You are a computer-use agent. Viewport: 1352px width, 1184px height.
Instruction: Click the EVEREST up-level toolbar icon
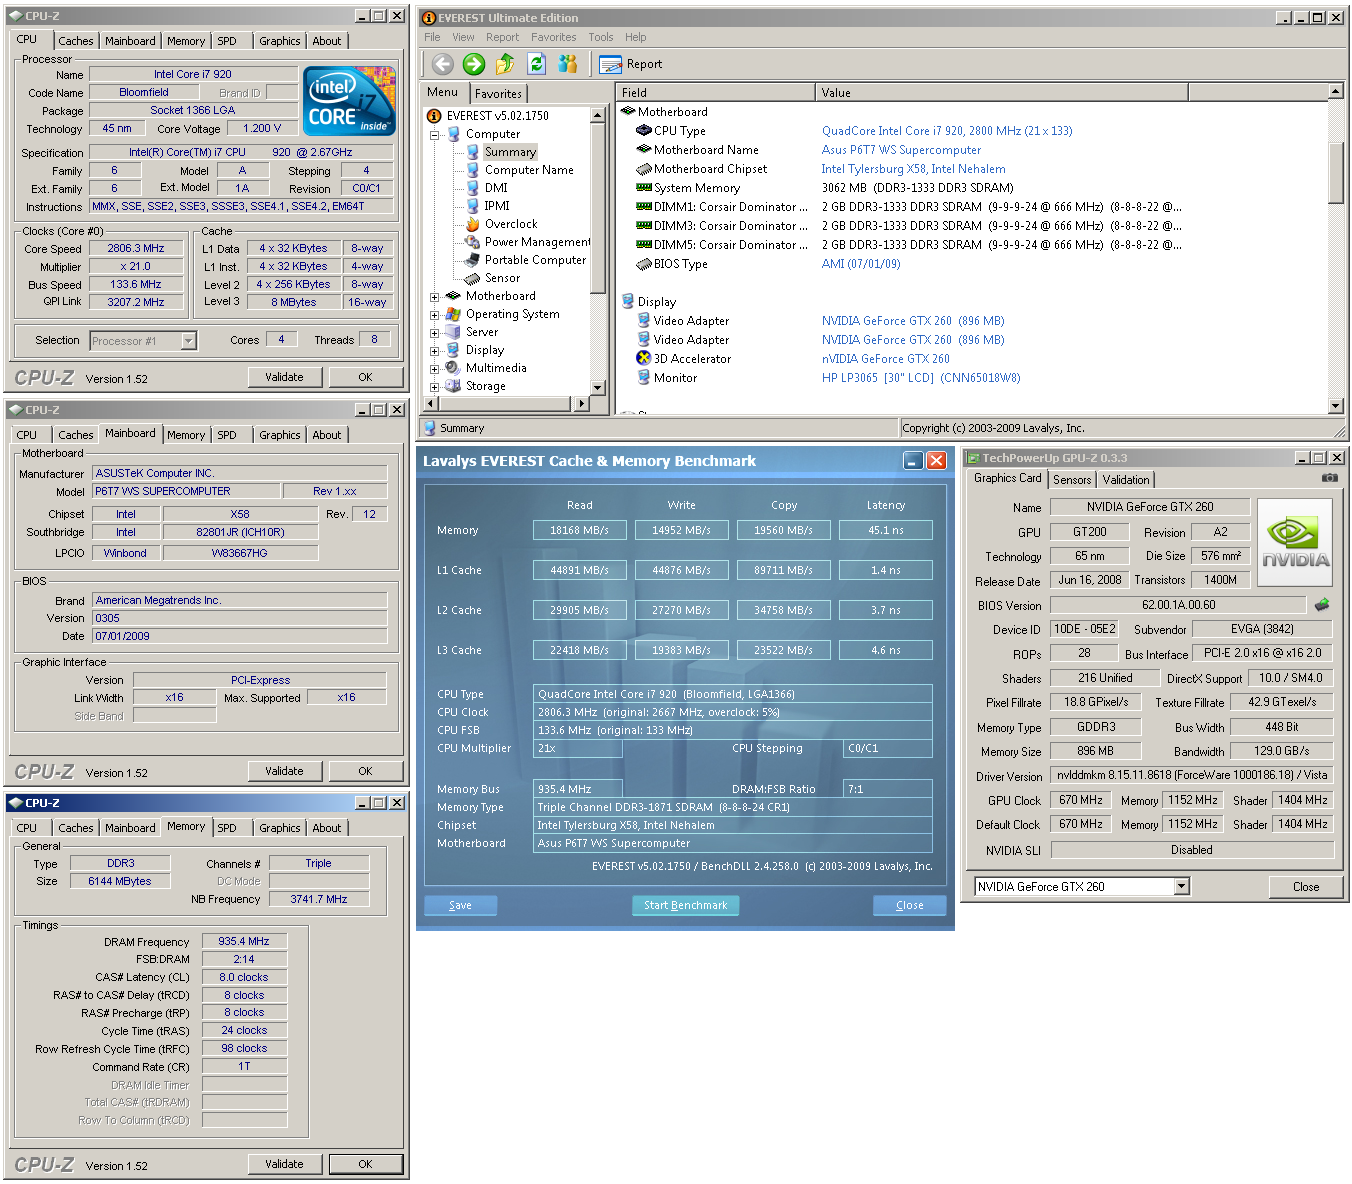505,64
